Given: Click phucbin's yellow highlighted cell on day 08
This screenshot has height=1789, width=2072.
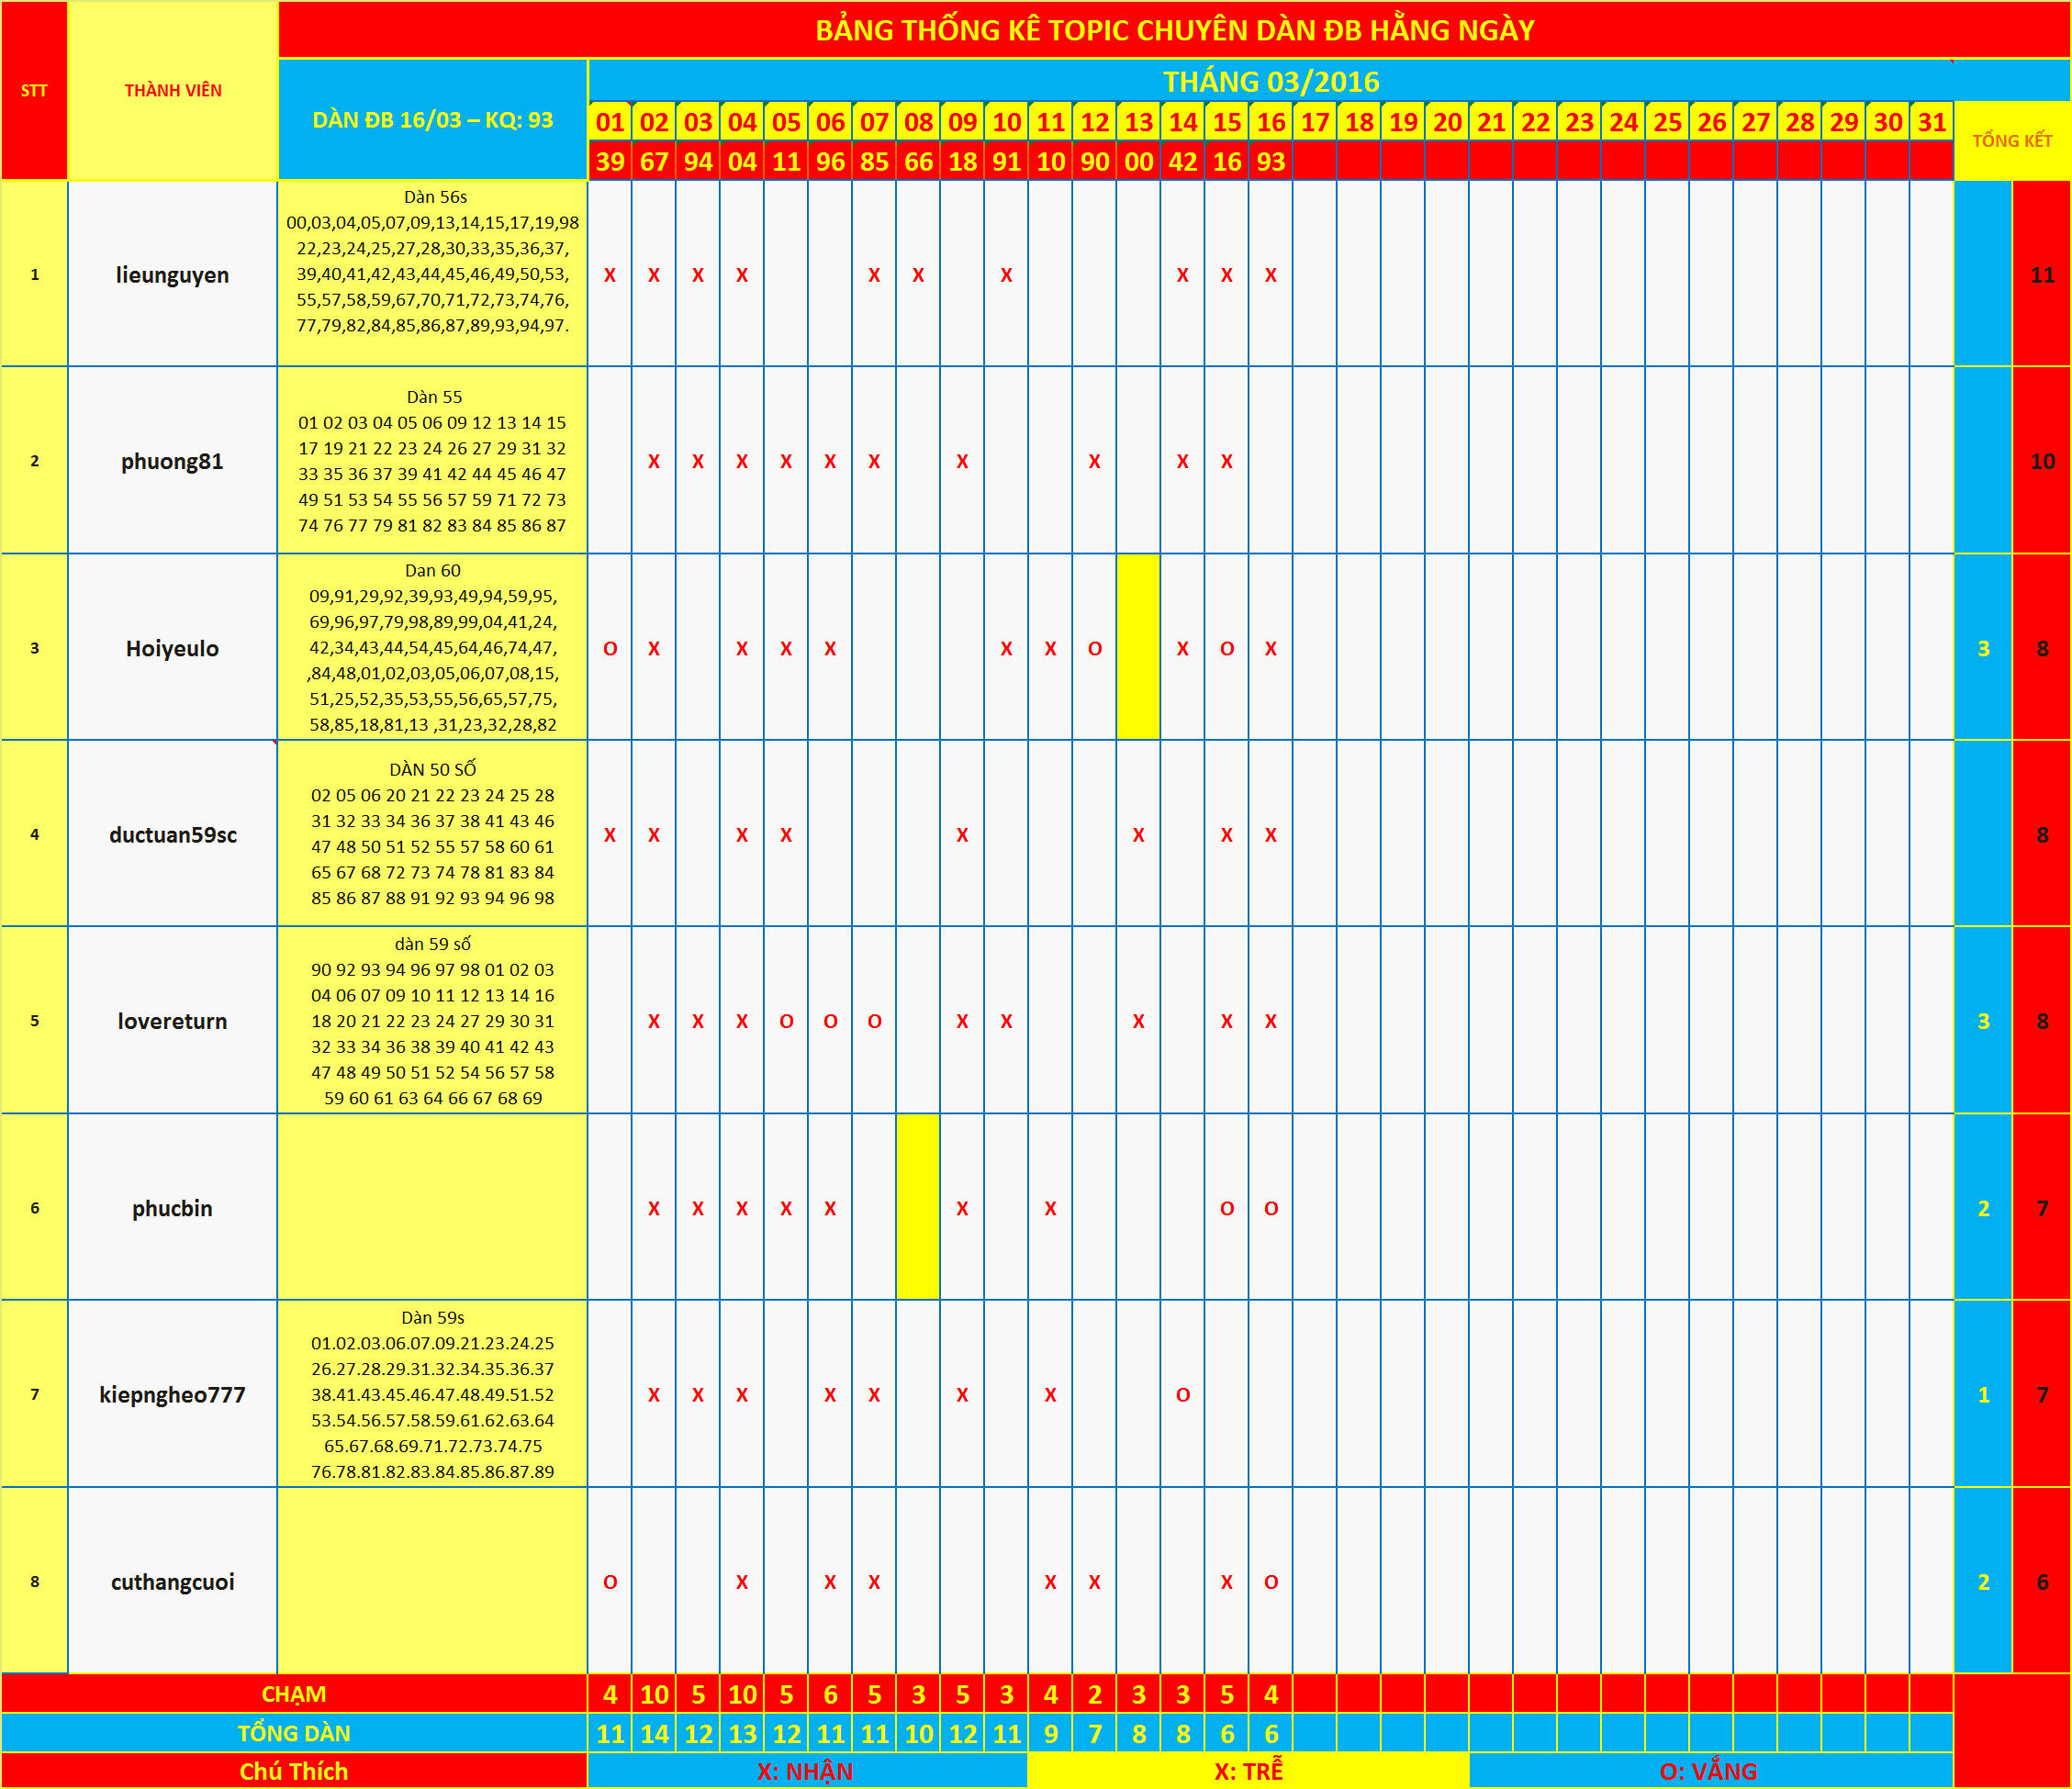Looking at the screenshot, I should (918, 1207).
